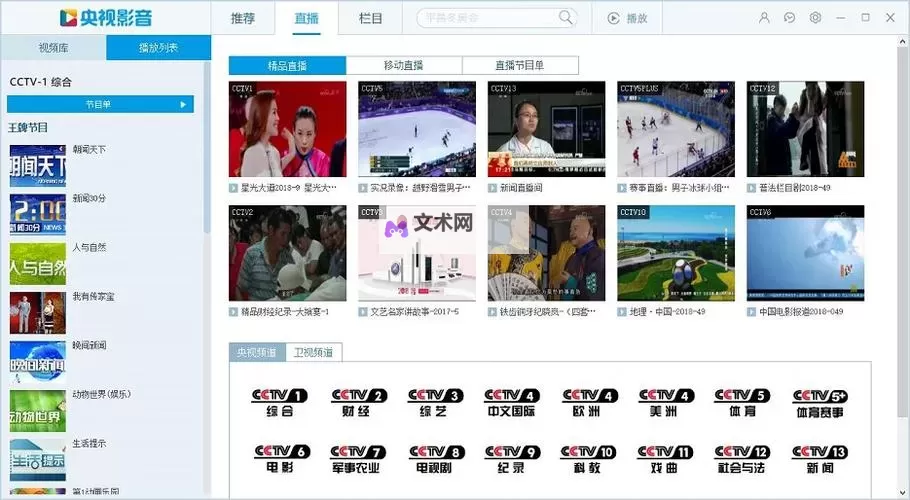Screen dimensions: 910x500
Task: Play the CCTV1 星光大道 live thumbnail
Action: pyautogui.click(x=287, y=129)
